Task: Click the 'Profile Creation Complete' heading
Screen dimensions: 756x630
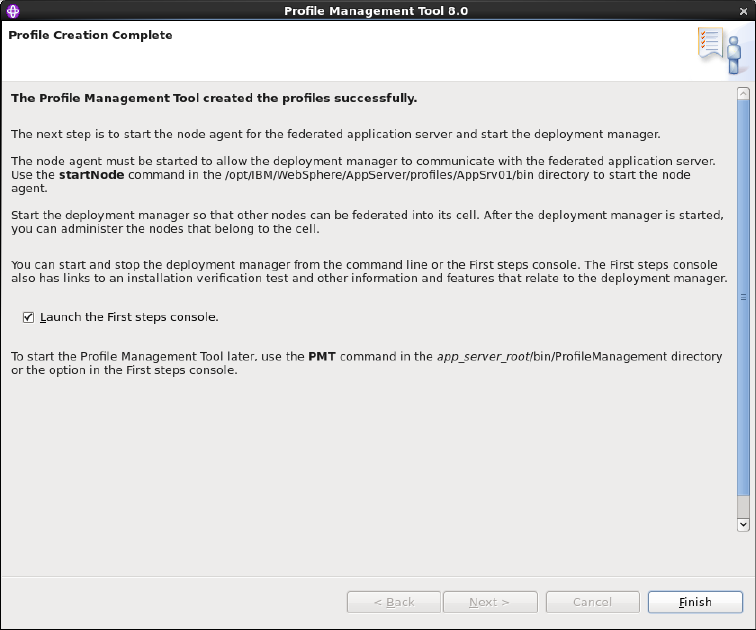Action: (x=90, y=35)
